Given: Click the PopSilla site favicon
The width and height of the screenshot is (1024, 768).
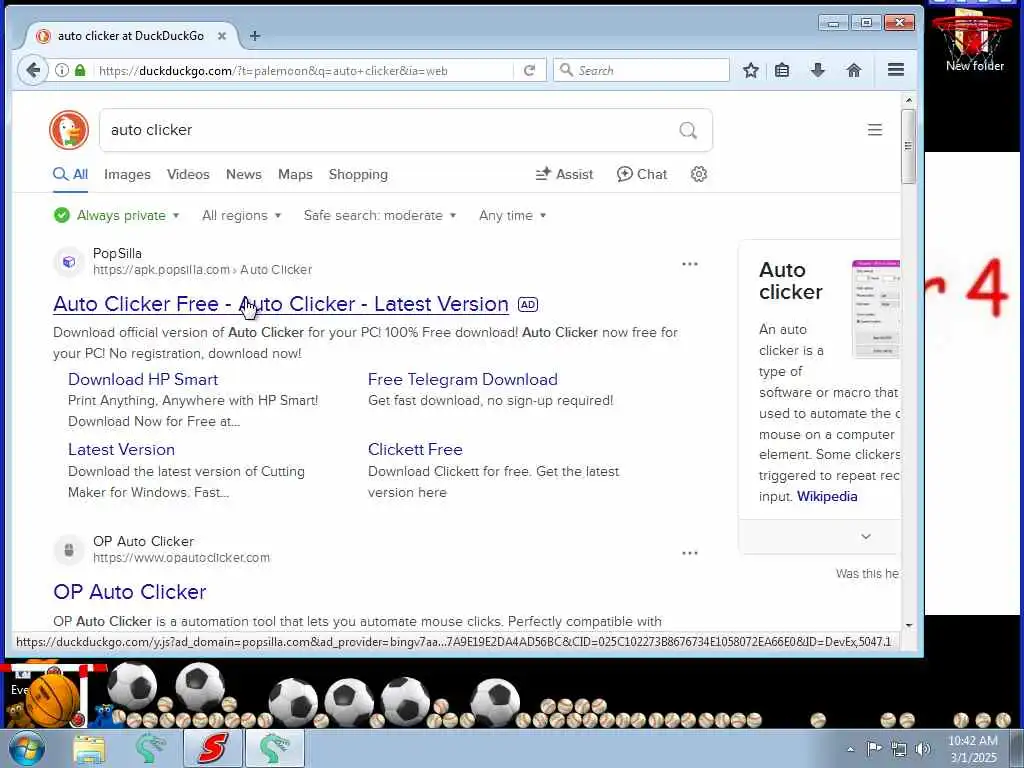Looking at the screenshot, I should point(69,262).
